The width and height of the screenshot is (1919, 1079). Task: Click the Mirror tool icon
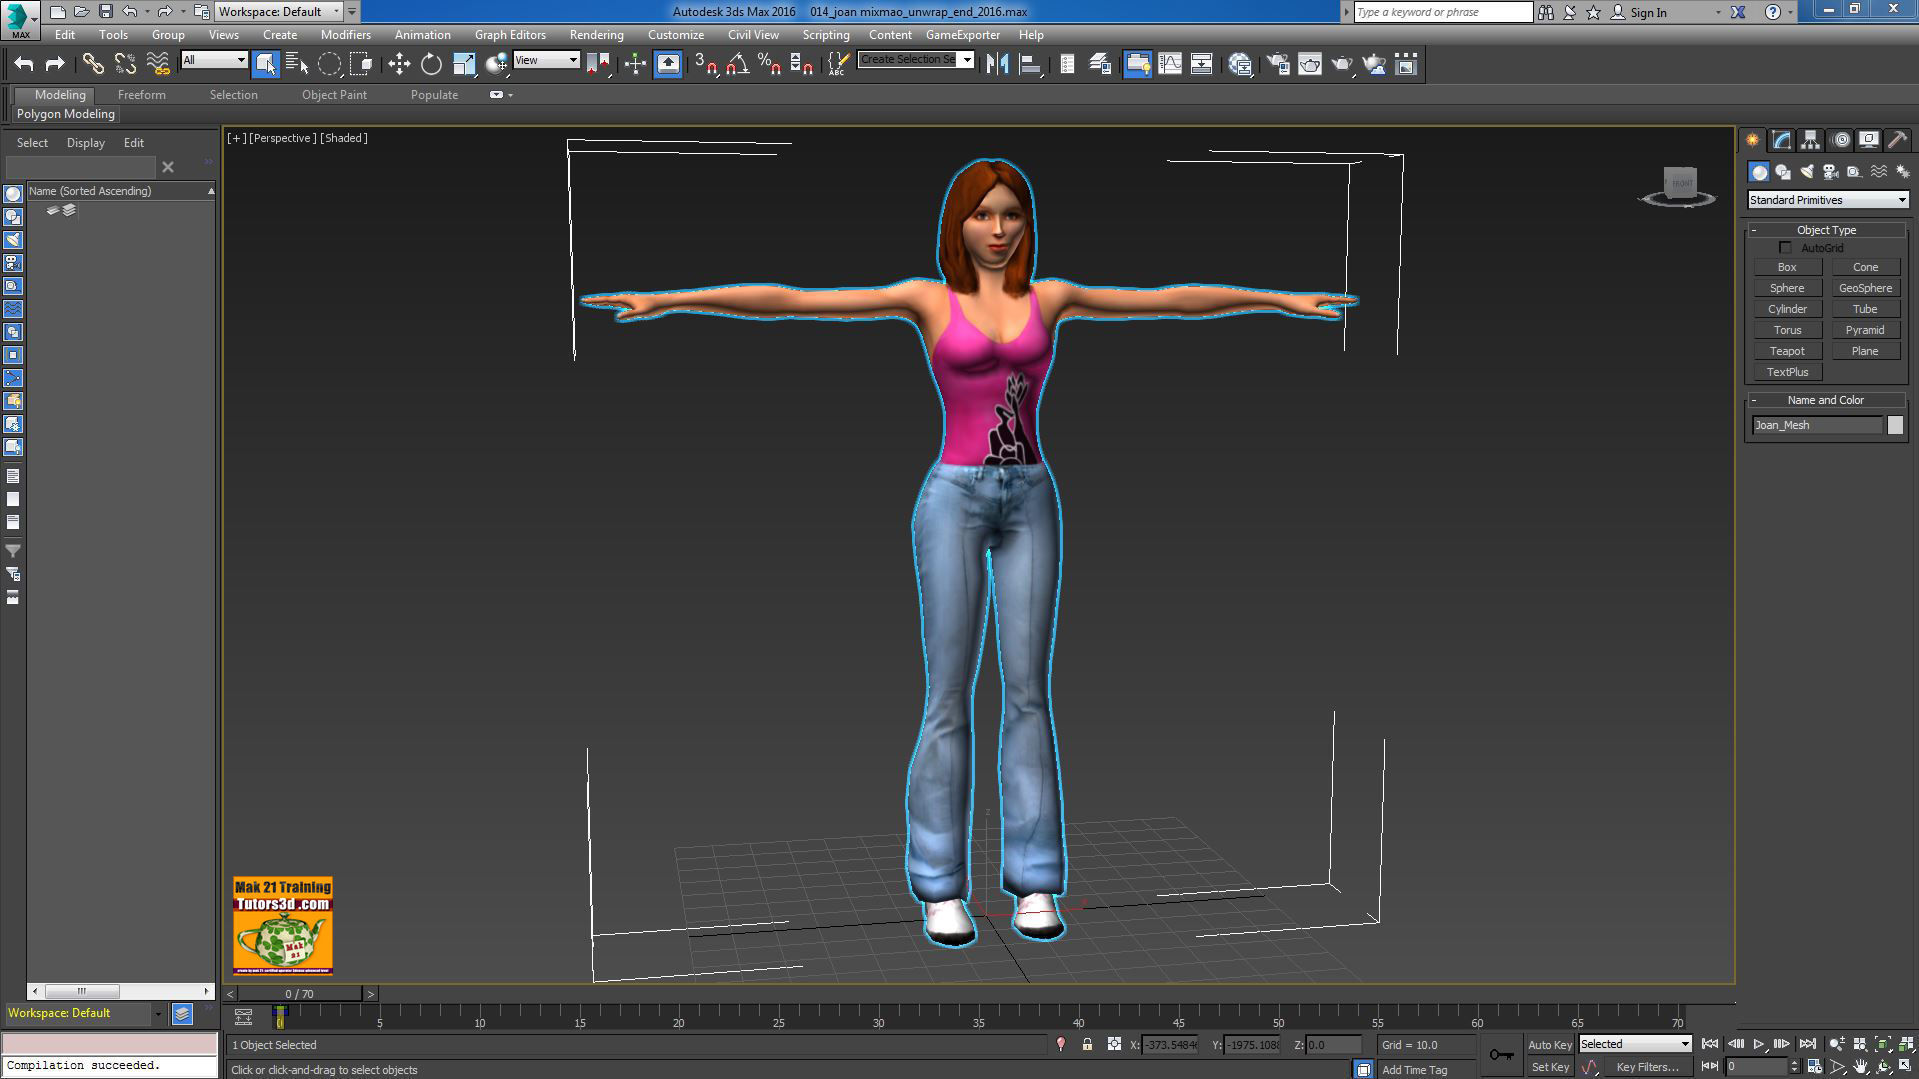tap(997, 64)
